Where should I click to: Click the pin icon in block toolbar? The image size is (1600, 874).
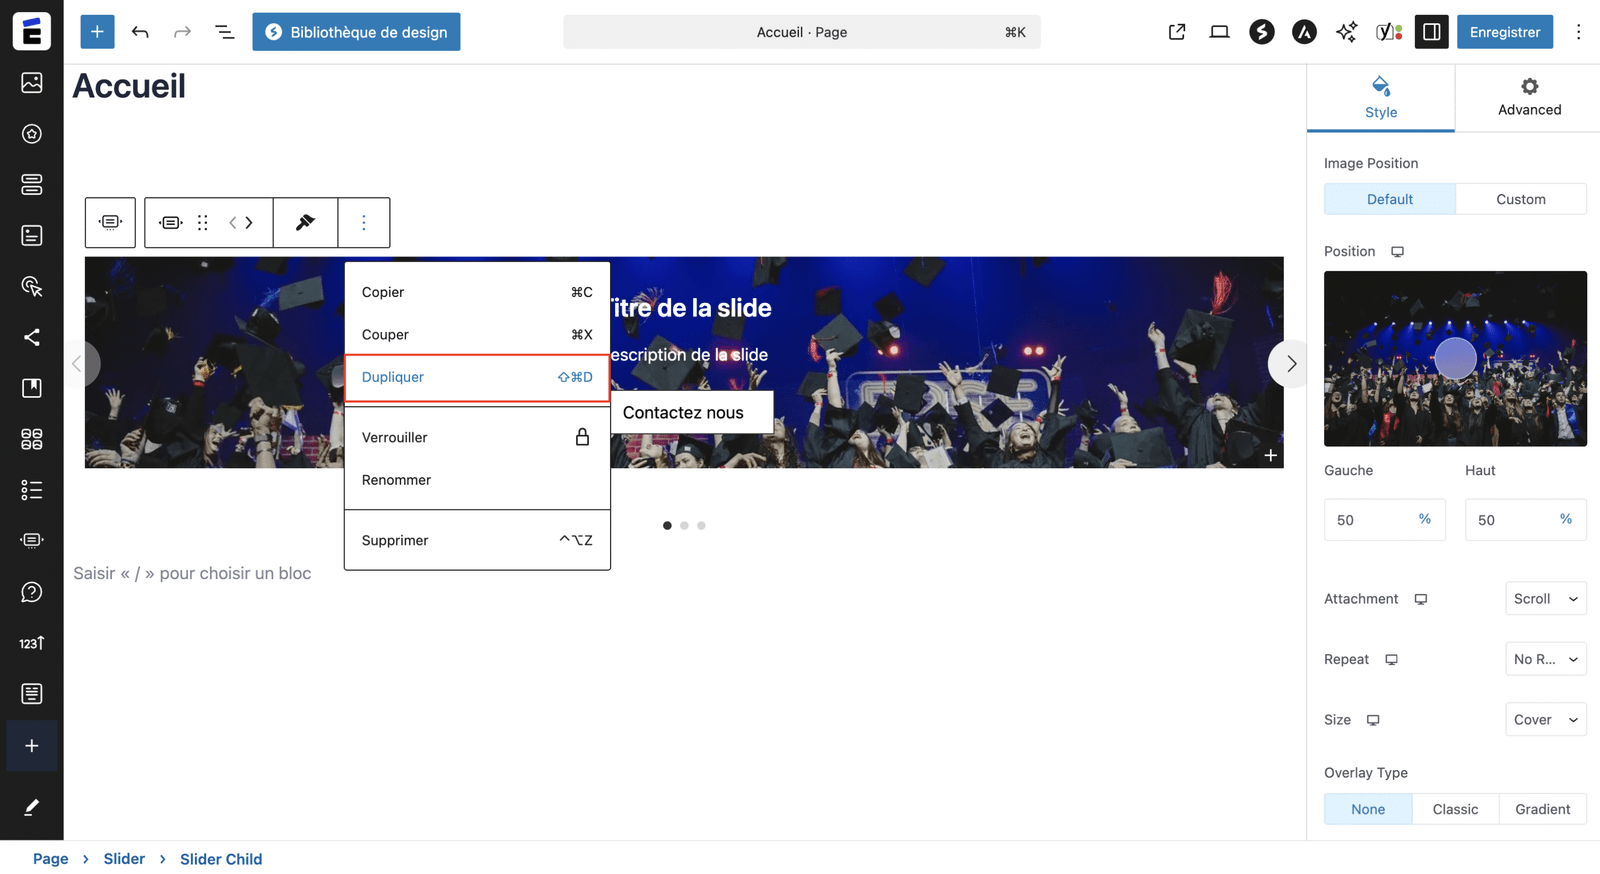pos(305,222)
